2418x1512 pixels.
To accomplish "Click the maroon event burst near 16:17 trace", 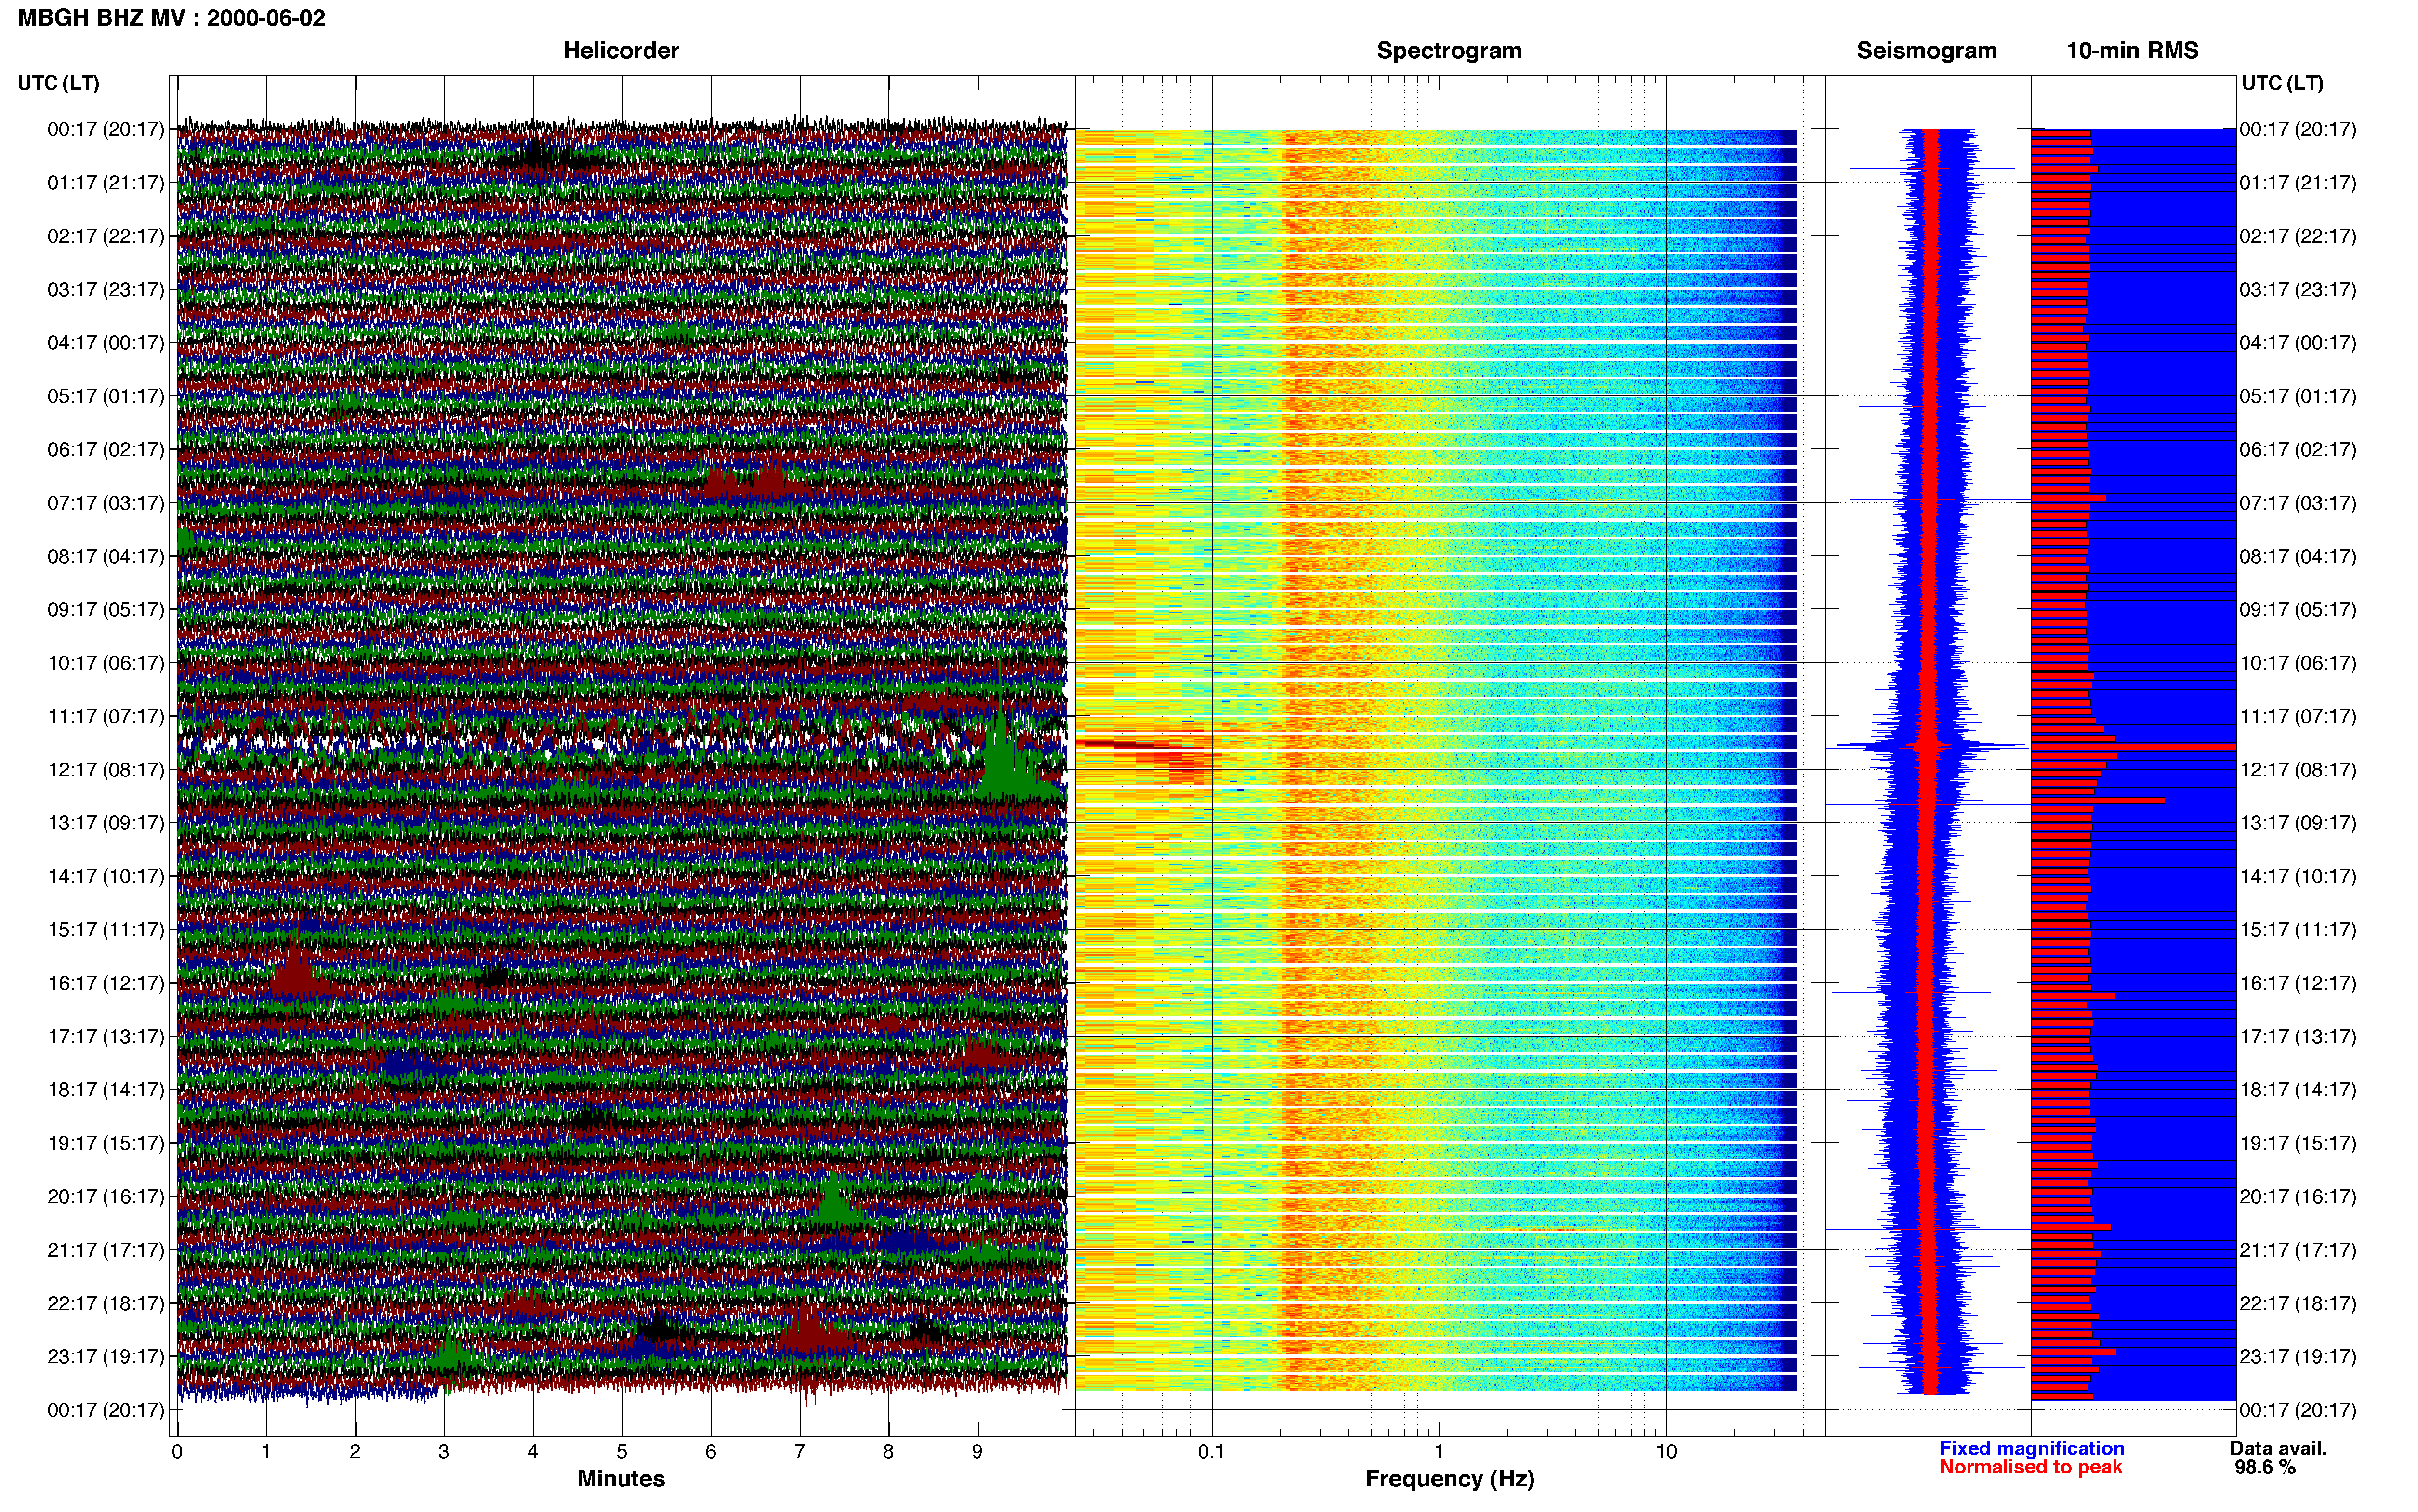I will [x=296, y=968].
